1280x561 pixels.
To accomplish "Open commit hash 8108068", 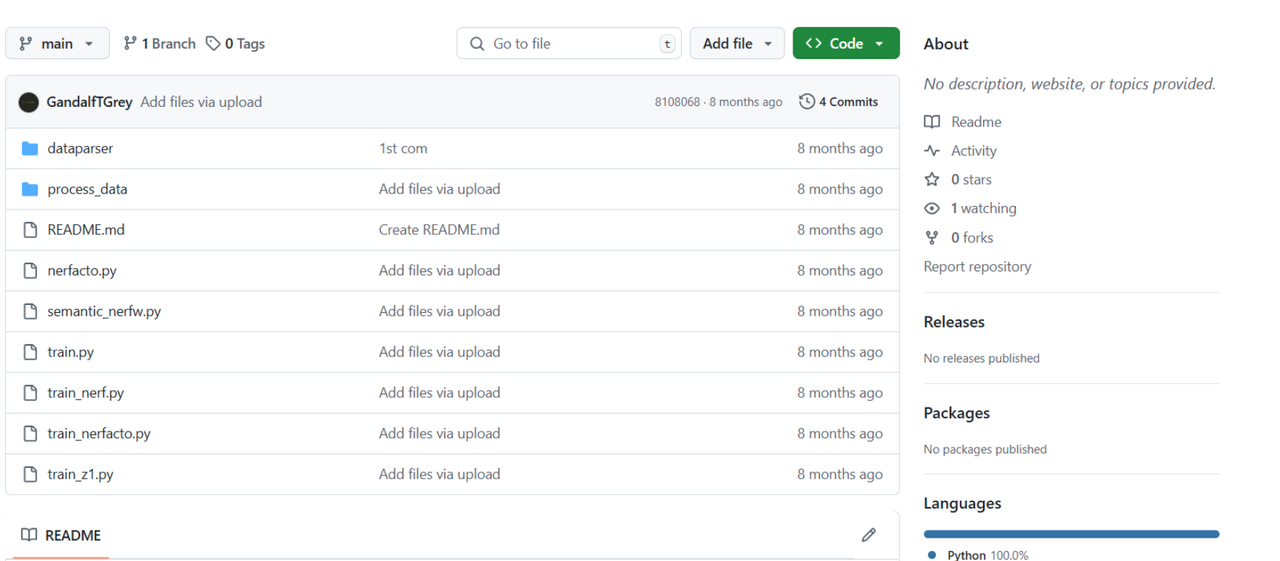I will click(677, 102).
